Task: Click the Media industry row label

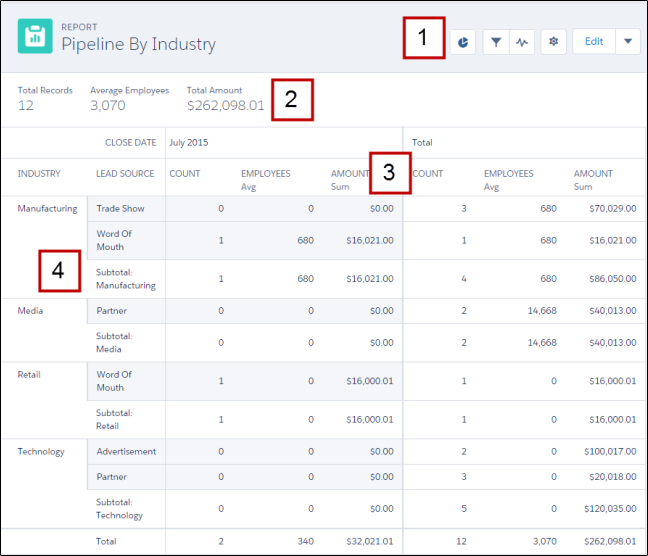Action: (30, 311)
